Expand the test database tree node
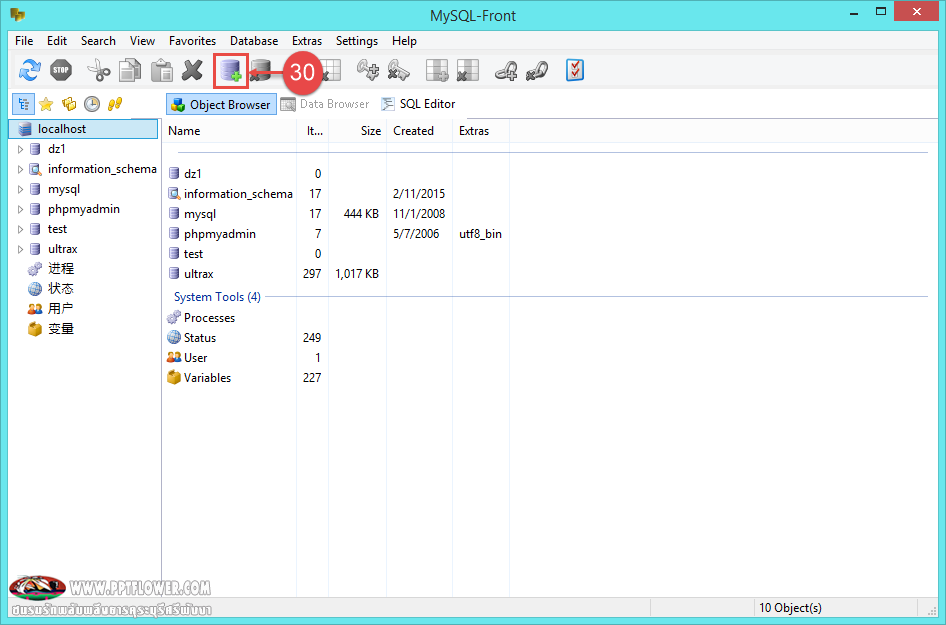The image size is (946, 625). point(21,229)
